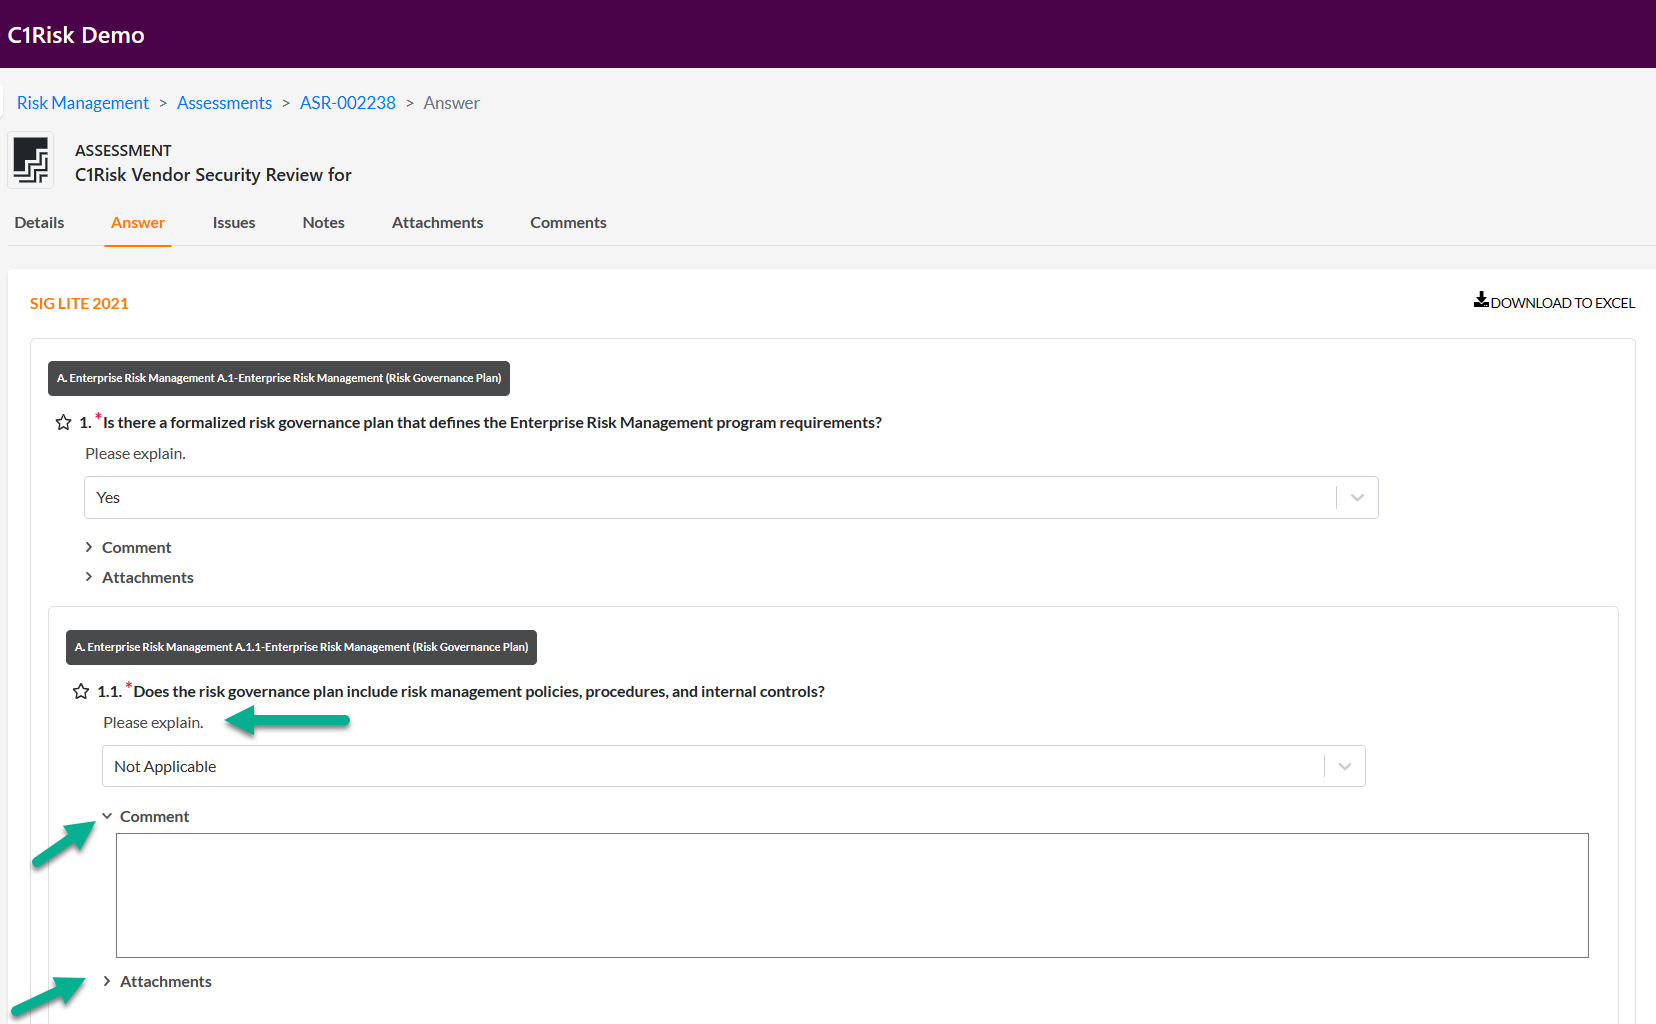View the Comments tab
Viewport: 1656px width, 1024px height.
click(568, 223)
